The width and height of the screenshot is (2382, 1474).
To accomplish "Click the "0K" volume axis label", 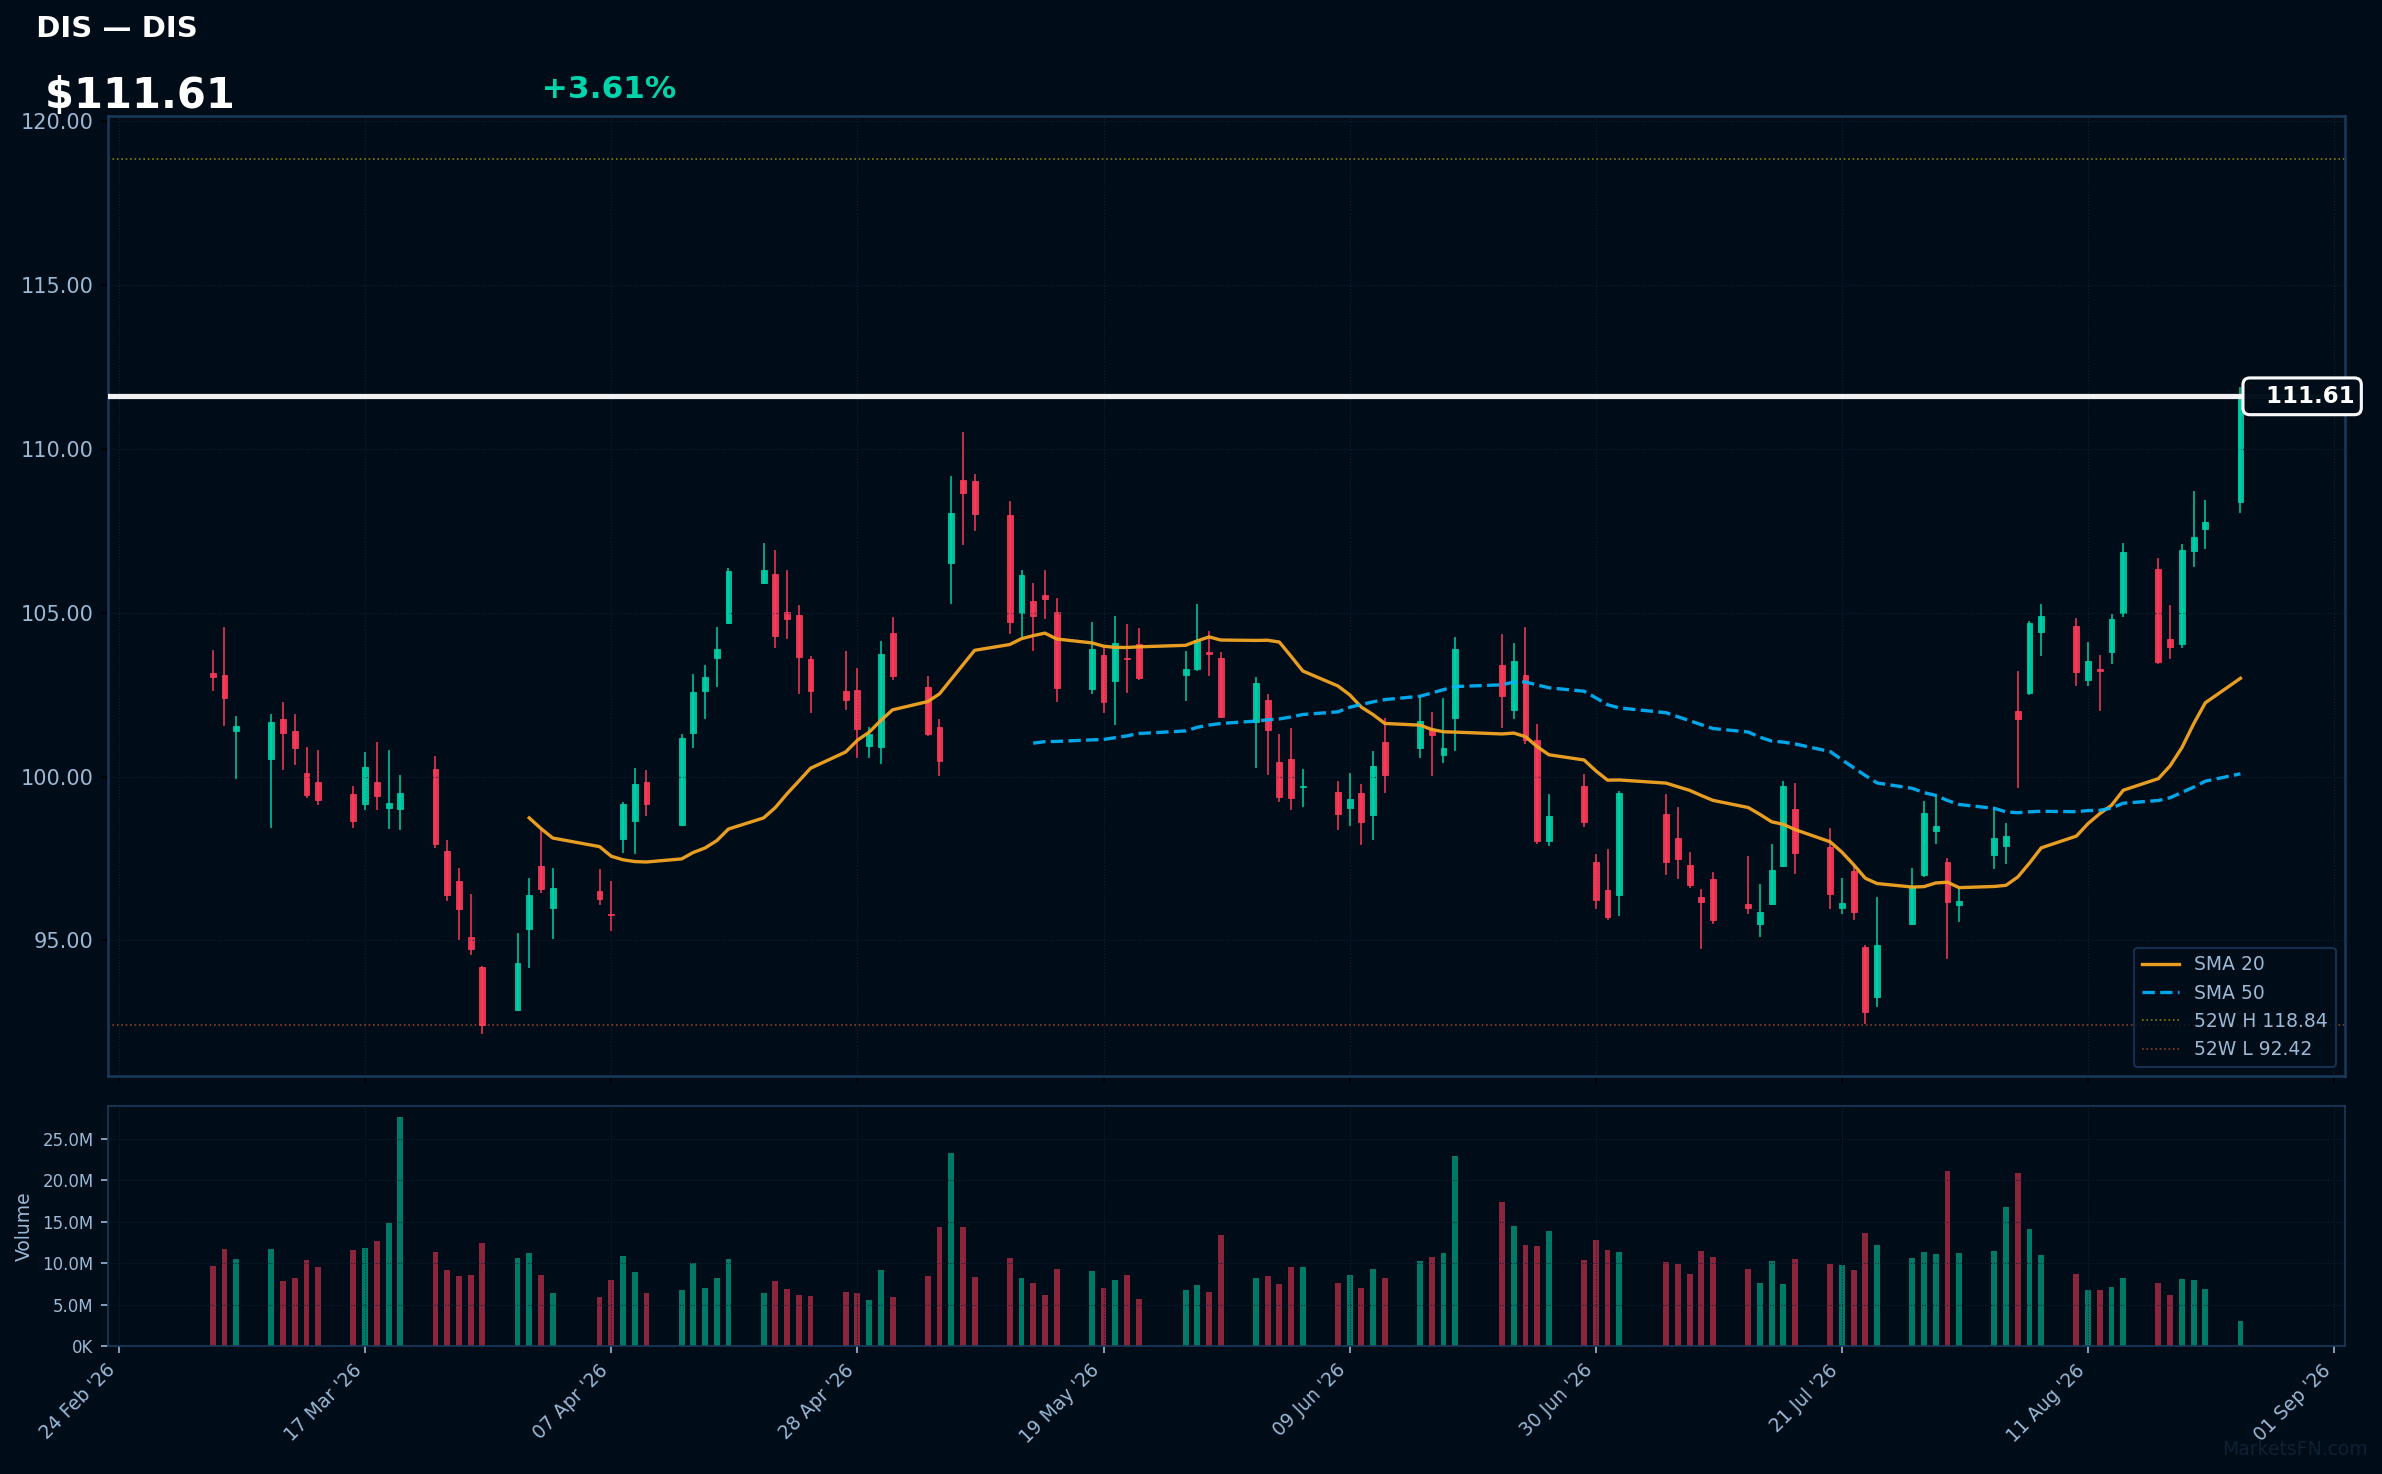I will point(83,1347).
